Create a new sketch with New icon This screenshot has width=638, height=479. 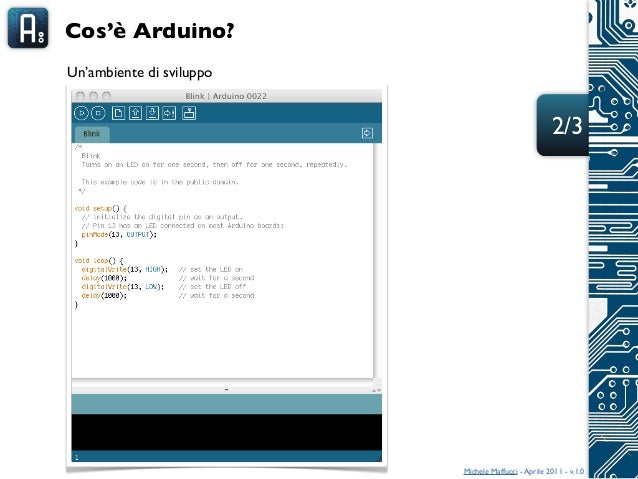[118, 113]
